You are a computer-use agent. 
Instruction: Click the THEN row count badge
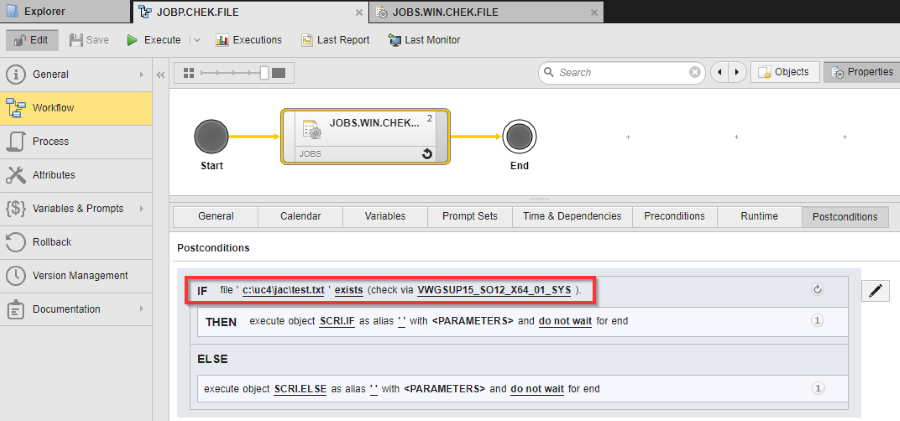coord(817,321)
